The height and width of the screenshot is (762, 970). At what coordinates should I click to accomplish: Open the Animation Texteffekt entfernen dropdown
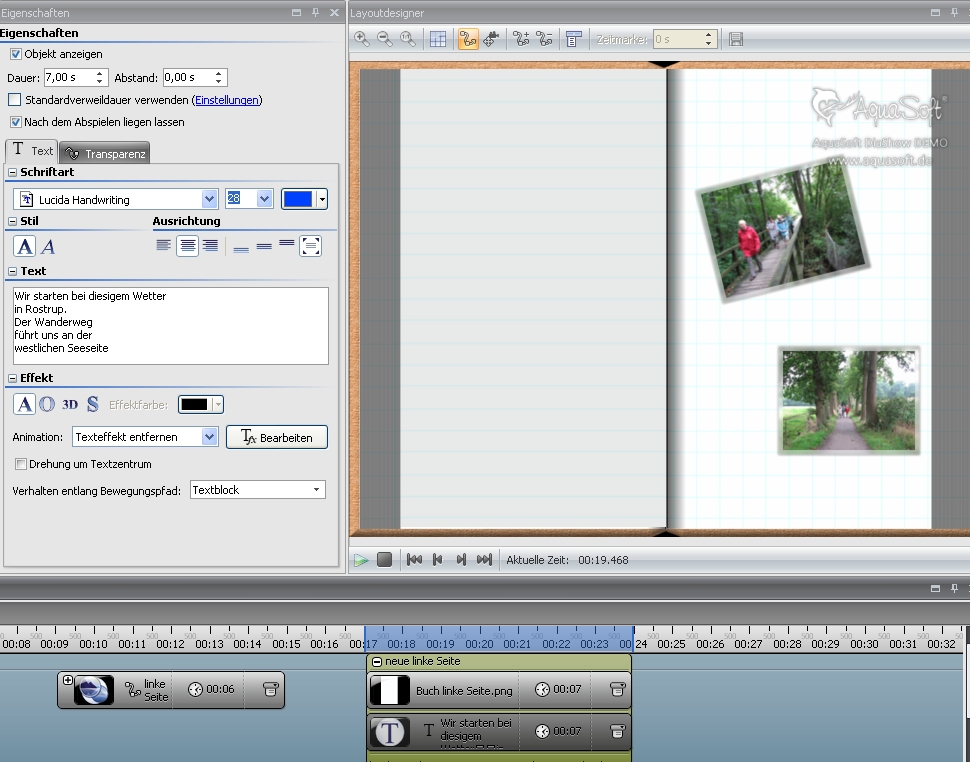[209, 437]
